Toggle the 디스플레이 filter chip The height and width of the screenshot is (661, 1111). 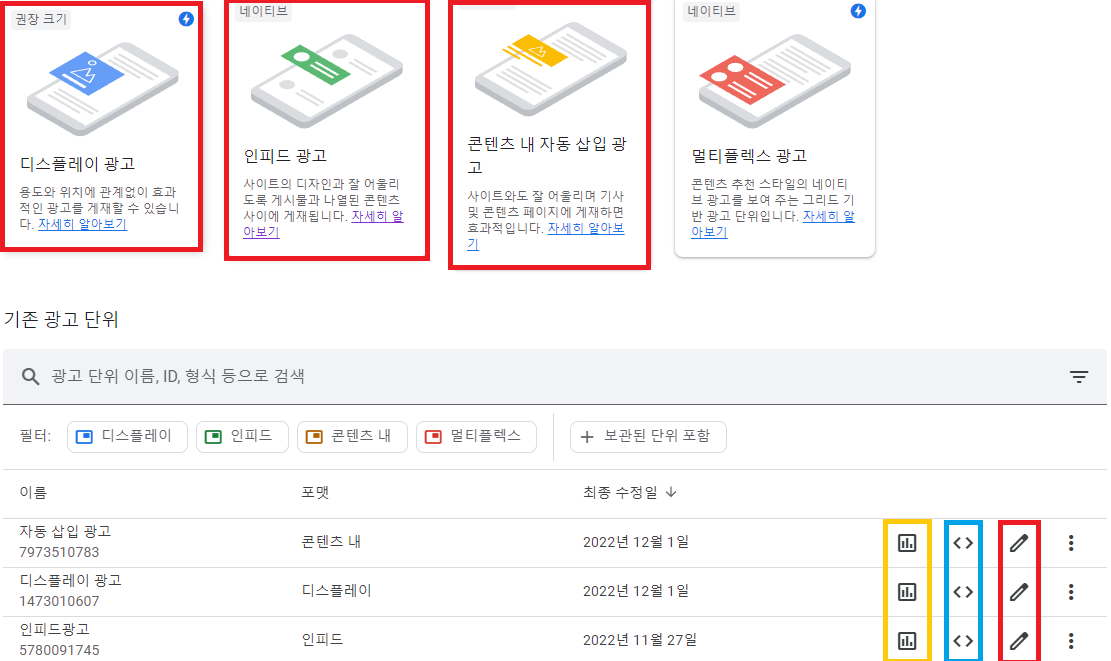pos(127,436)
